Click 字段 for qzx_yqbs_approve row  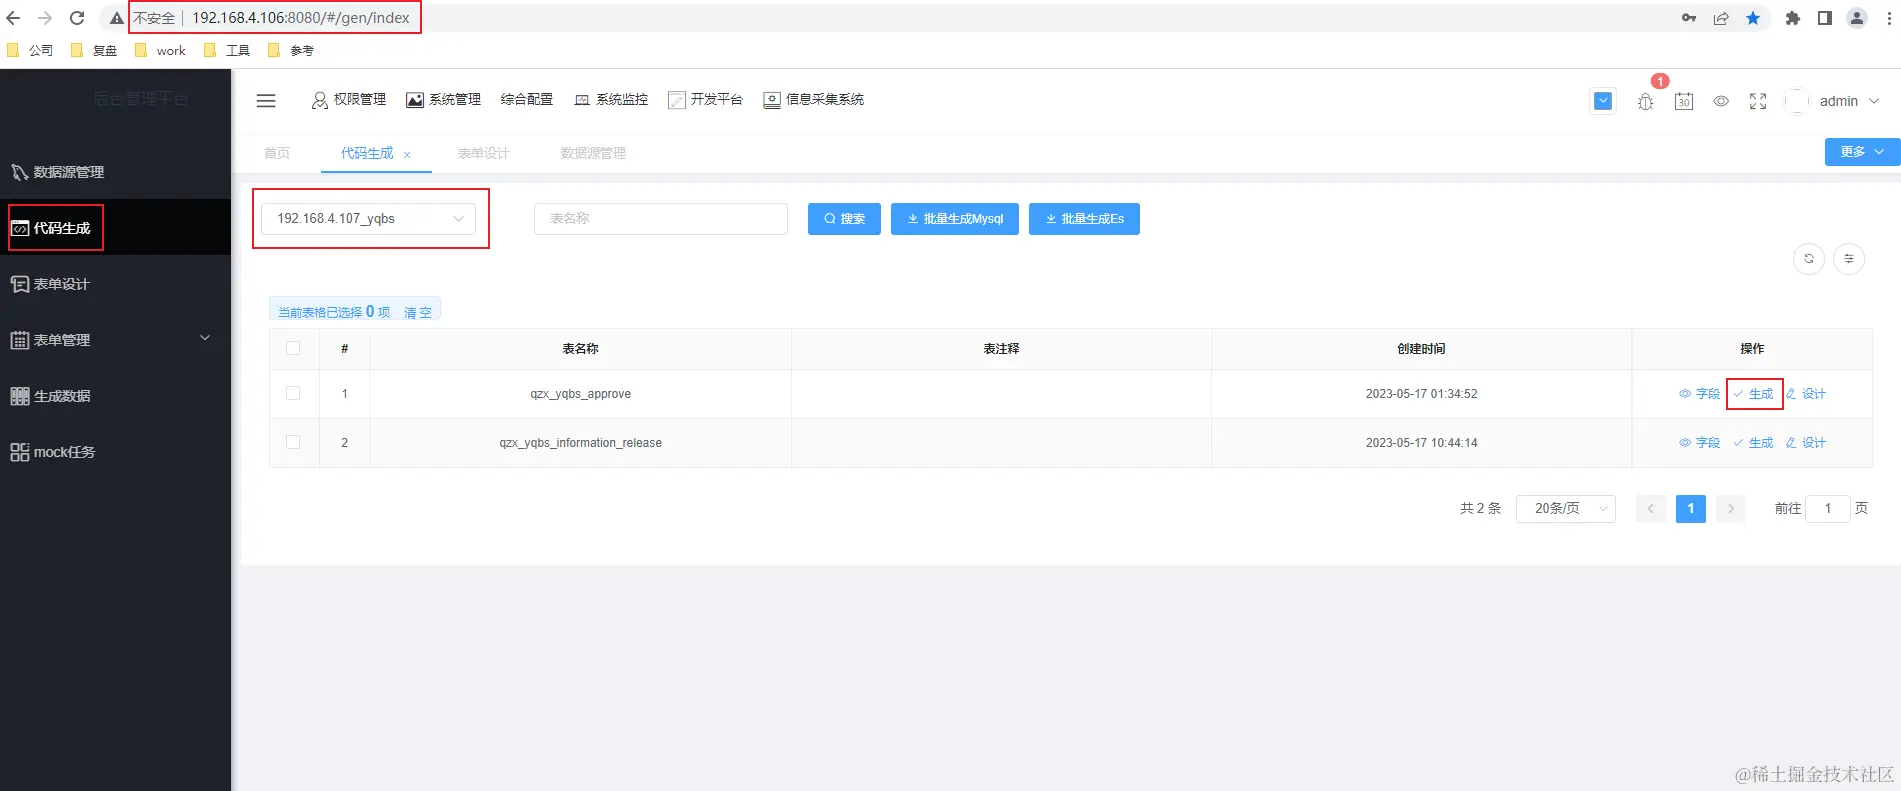(x=1700, y=394)
